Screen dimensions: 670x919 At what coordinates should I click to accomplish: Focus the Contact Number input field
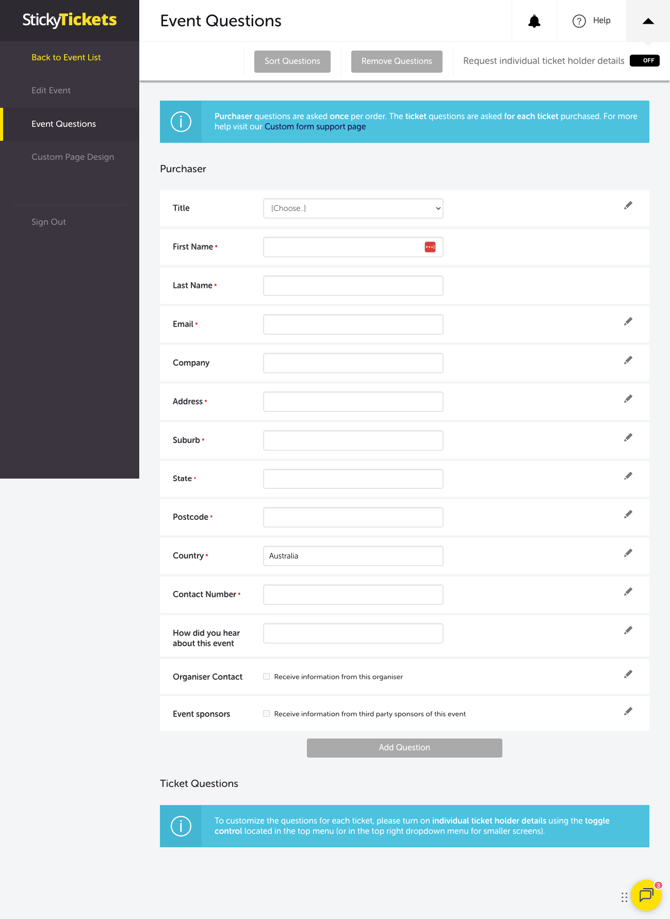coord(353,595)
